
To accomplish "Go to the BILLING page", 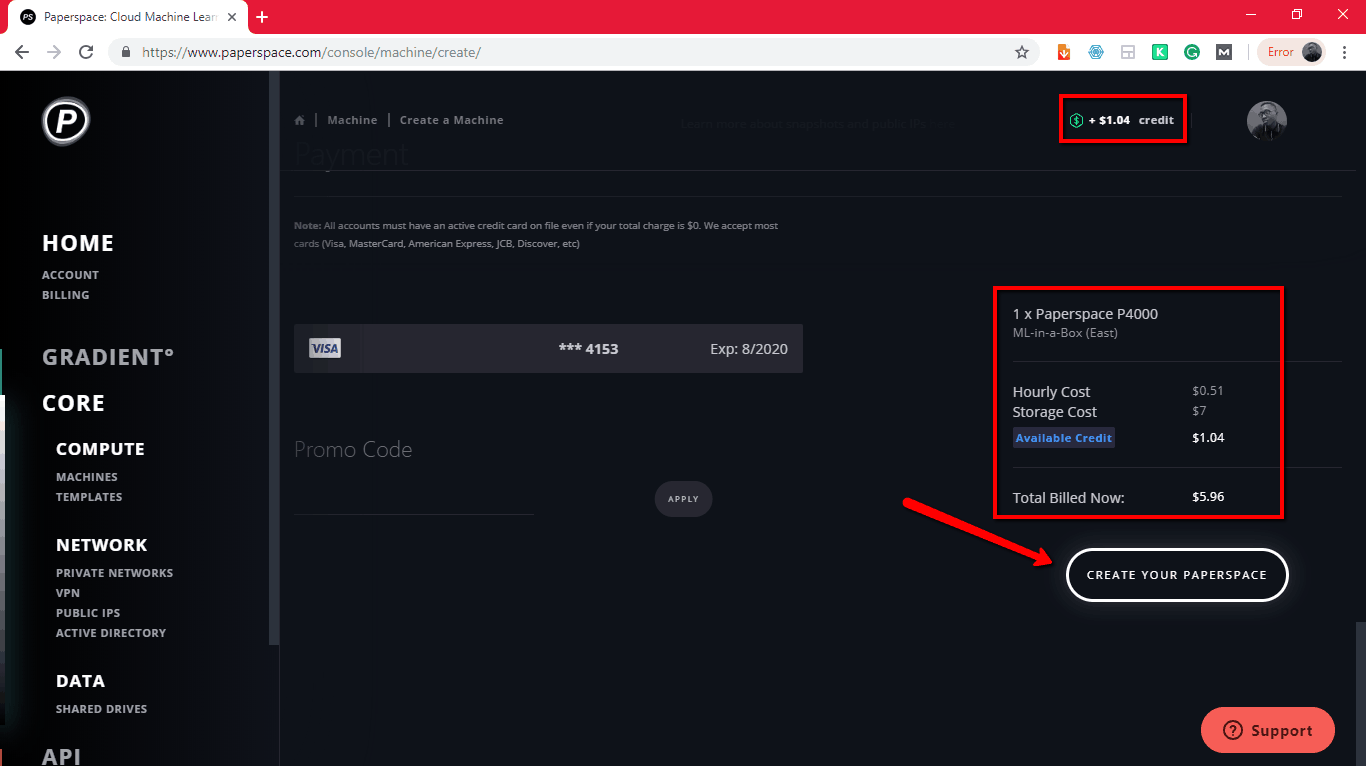I will point(66,295).
